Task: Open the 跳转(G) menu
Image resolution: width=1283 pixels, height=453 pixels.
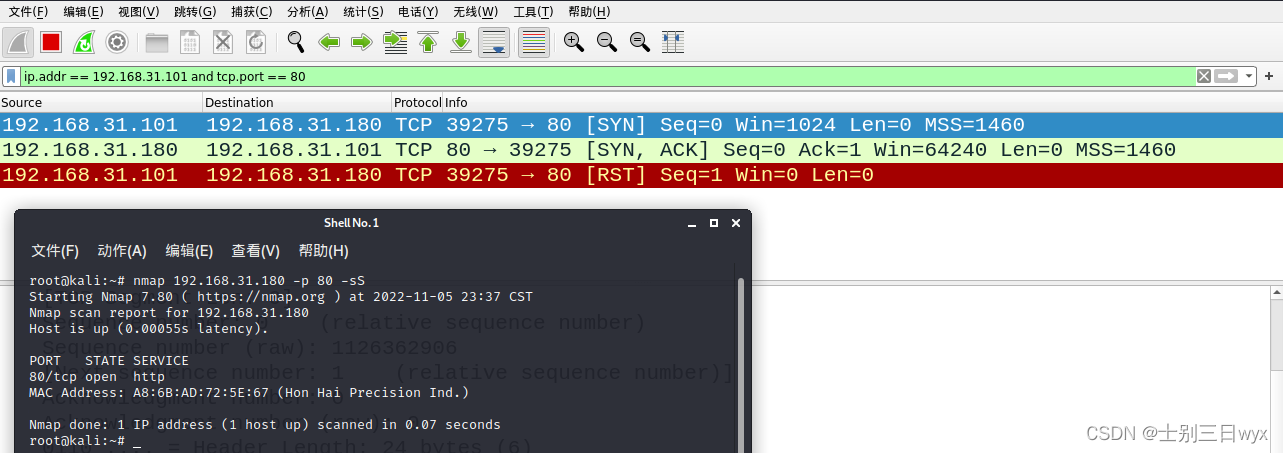Action: click(x=195, y=12)
